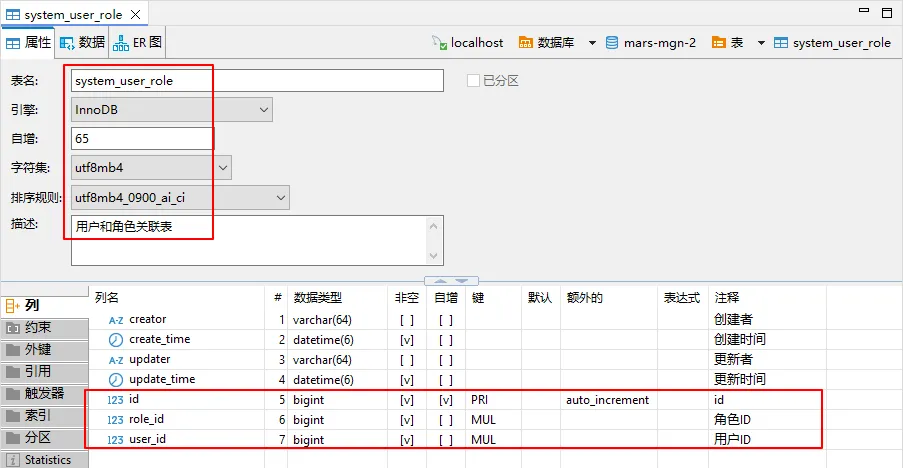Click the clock icon for create_time
903x468 pixels.
click(x=116, y=340)
